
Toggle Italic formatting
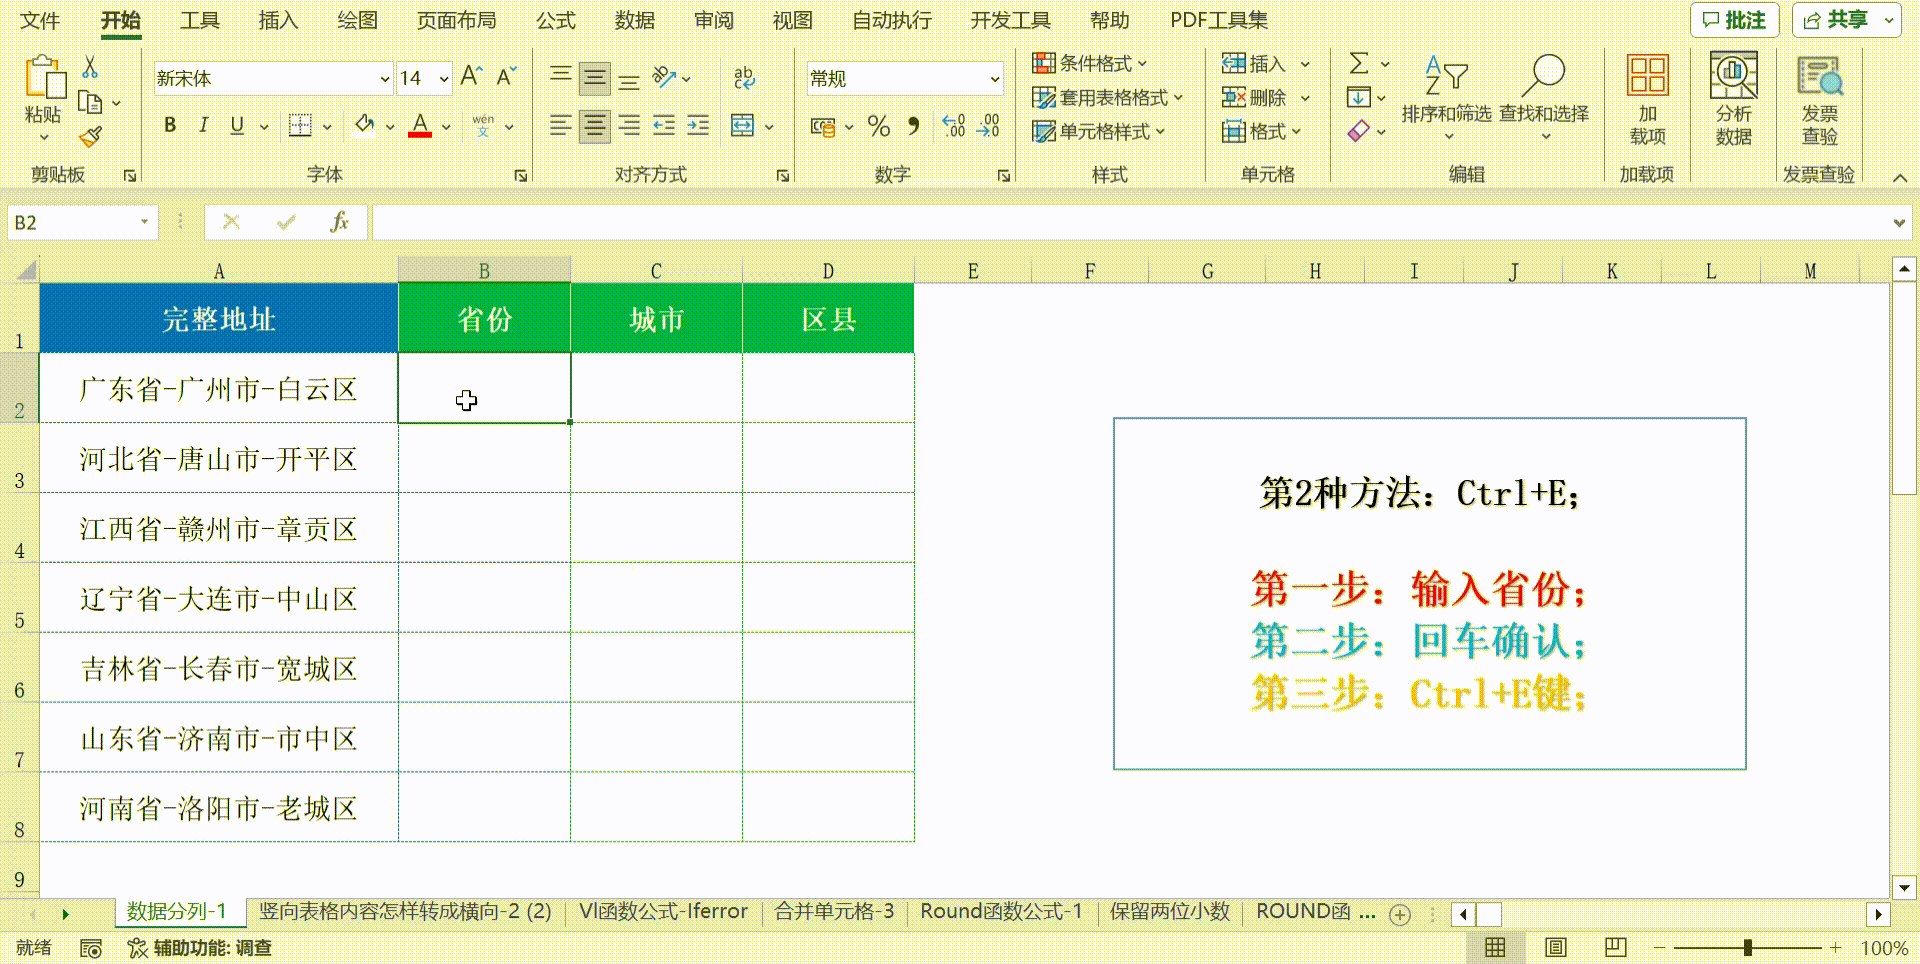(204, 125)
